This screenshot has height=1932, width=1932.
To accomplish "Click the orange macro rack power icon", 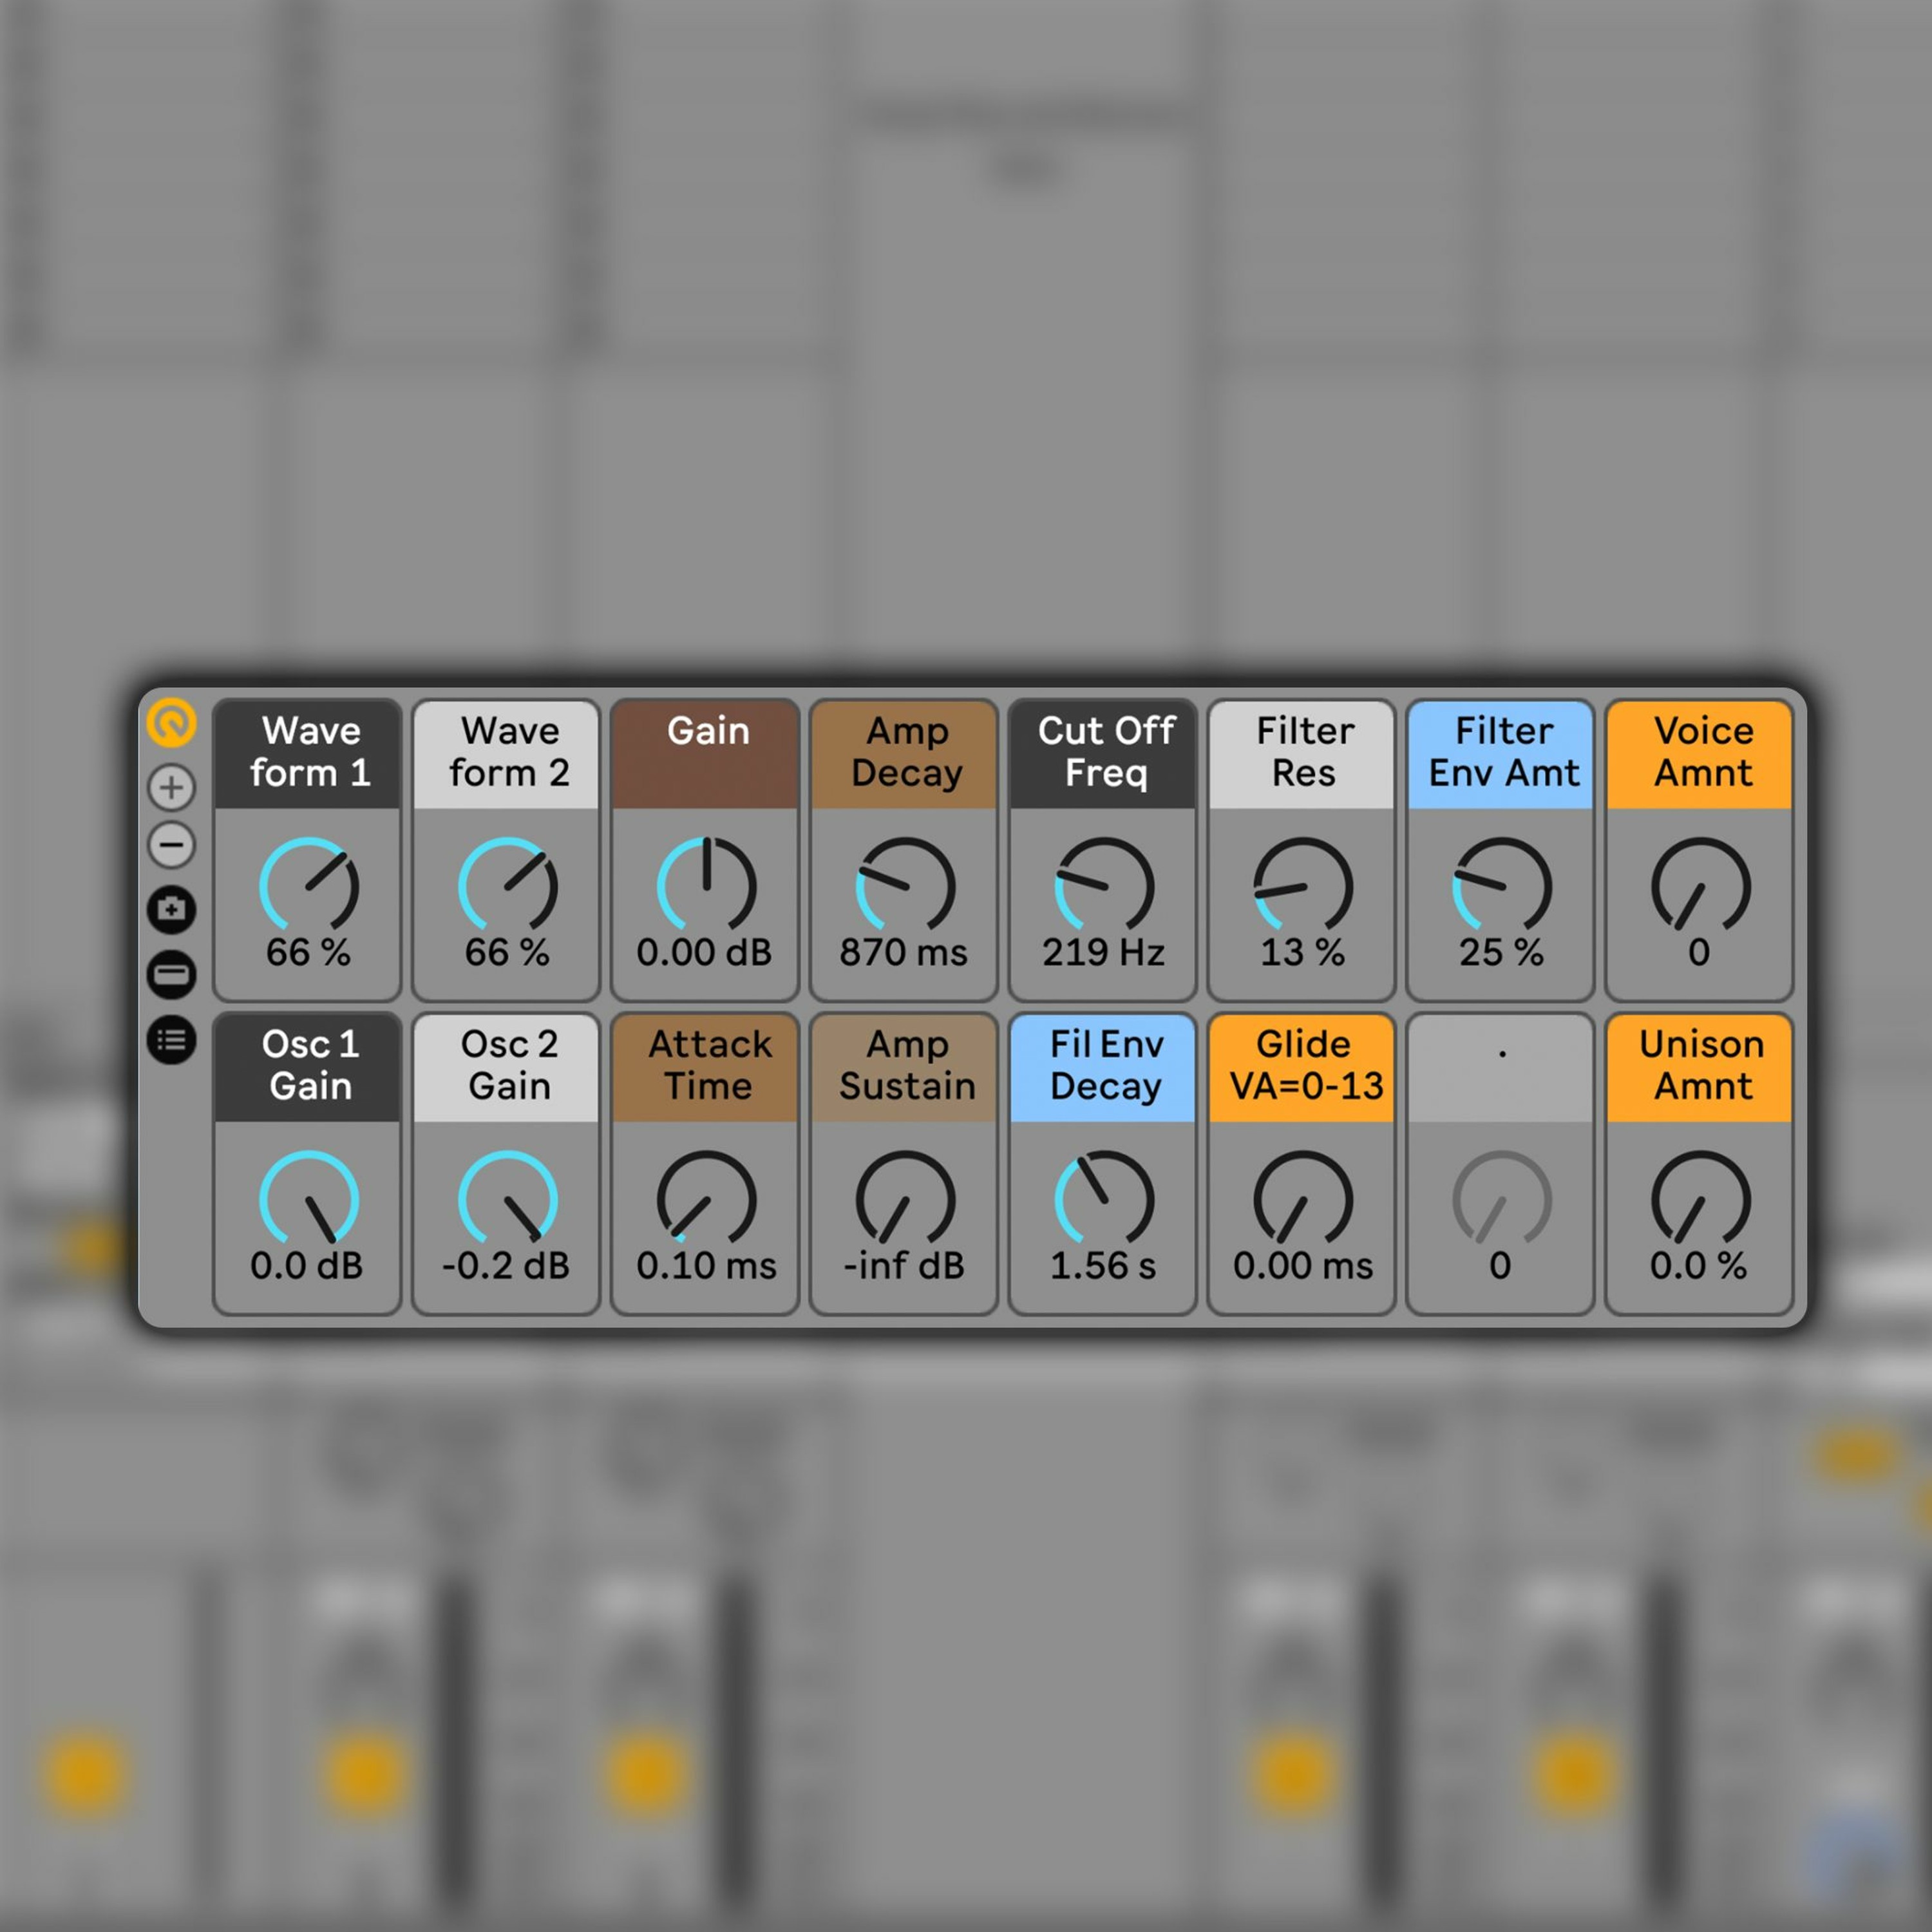I will click(x=171, y=722).
